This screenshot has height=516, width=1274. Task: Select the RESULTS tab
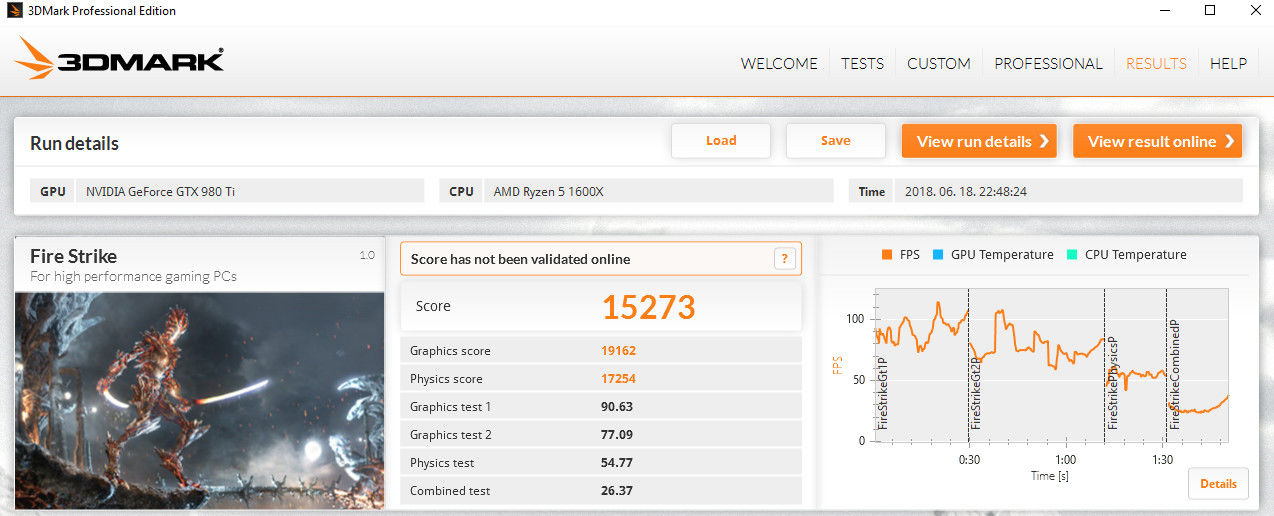(x=1156, y=63)
